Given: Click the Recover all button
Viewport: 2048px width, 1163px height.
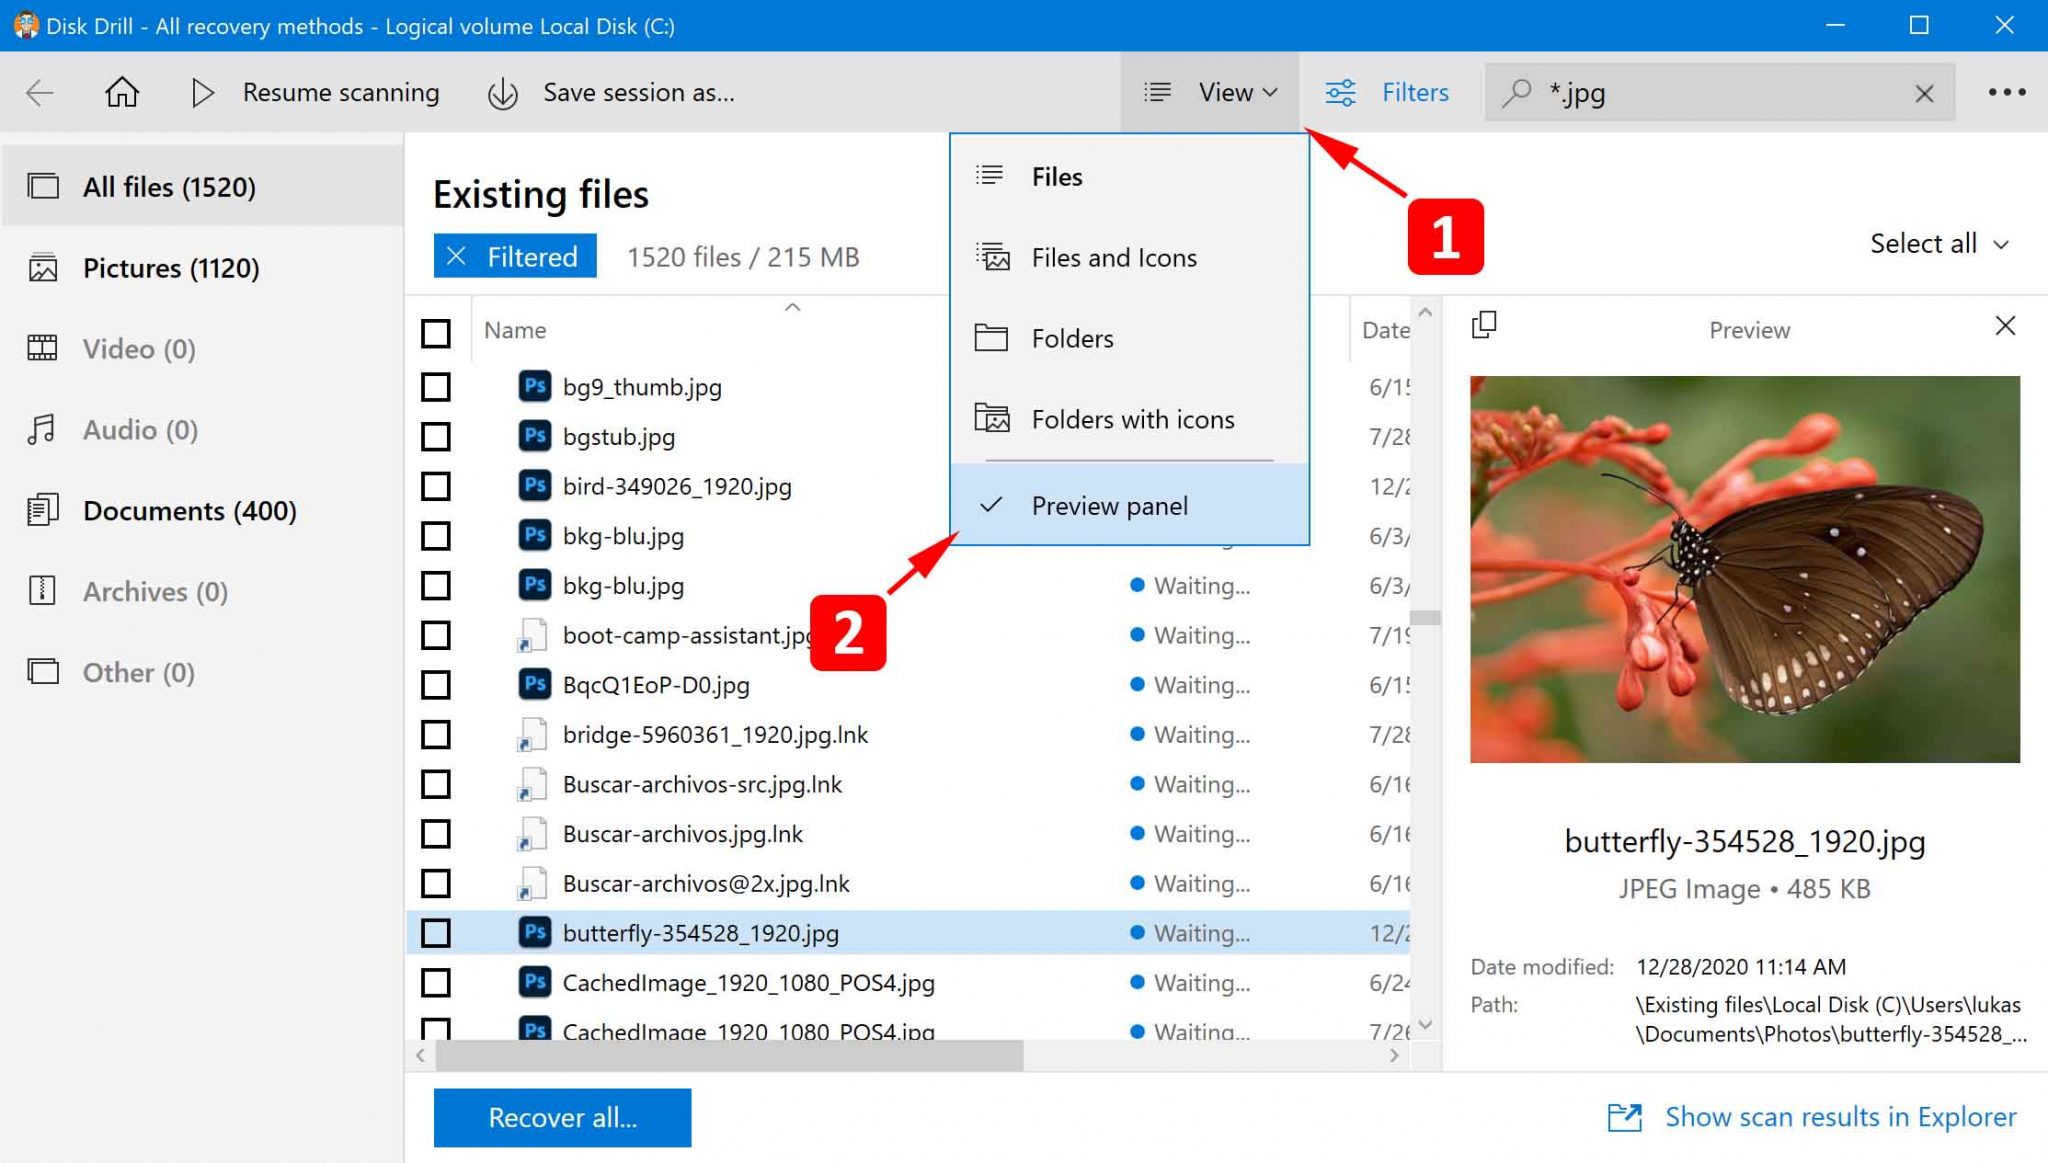Looking at the screenshot, I should coord(562,1117).
